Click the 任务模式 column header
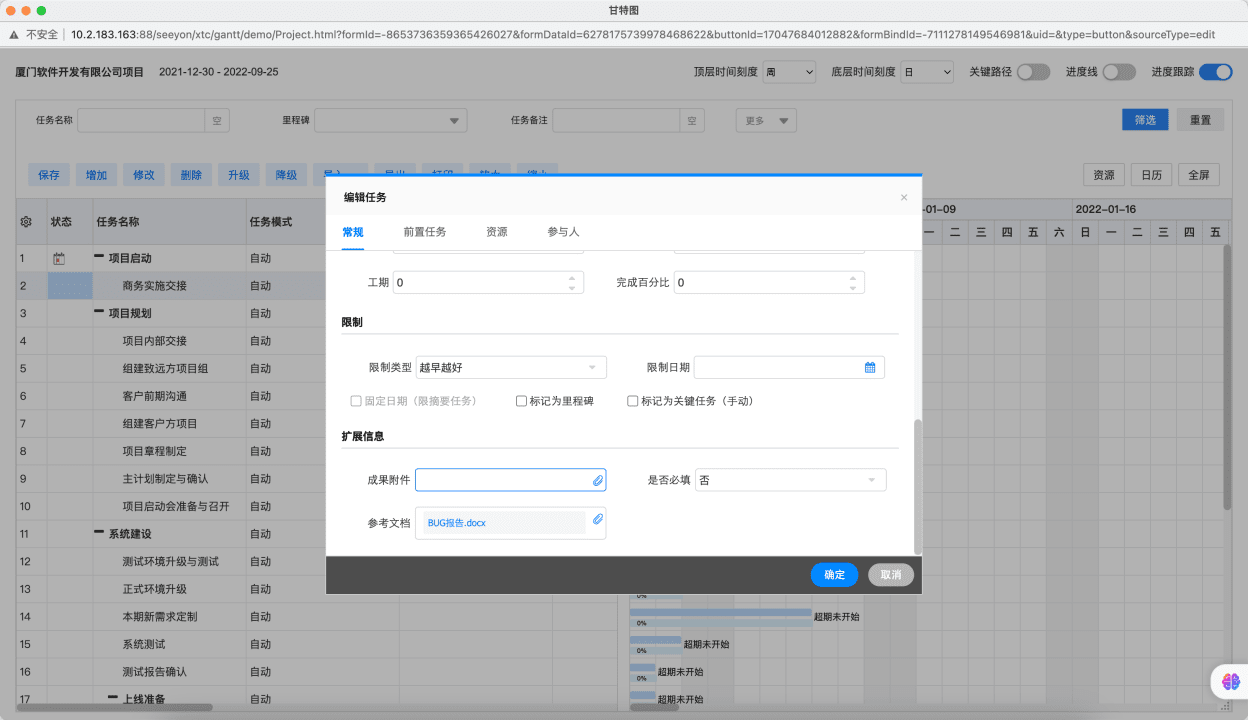 point(270,222)
